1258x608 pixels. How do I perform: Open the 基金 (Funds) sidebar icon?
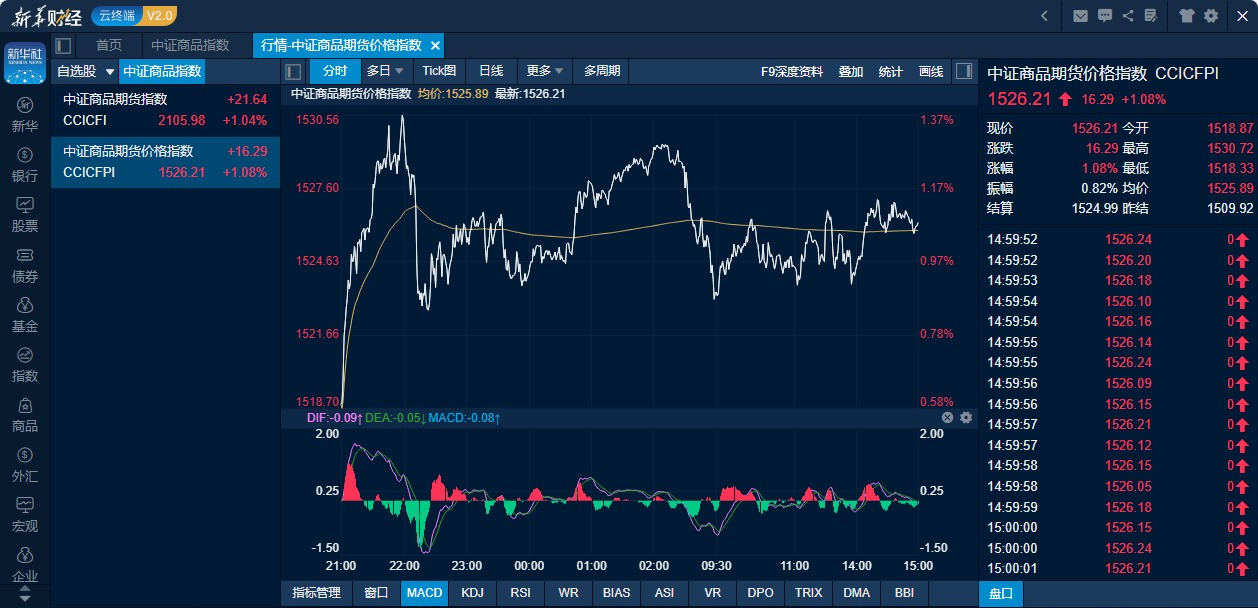(x=25, y=314)
